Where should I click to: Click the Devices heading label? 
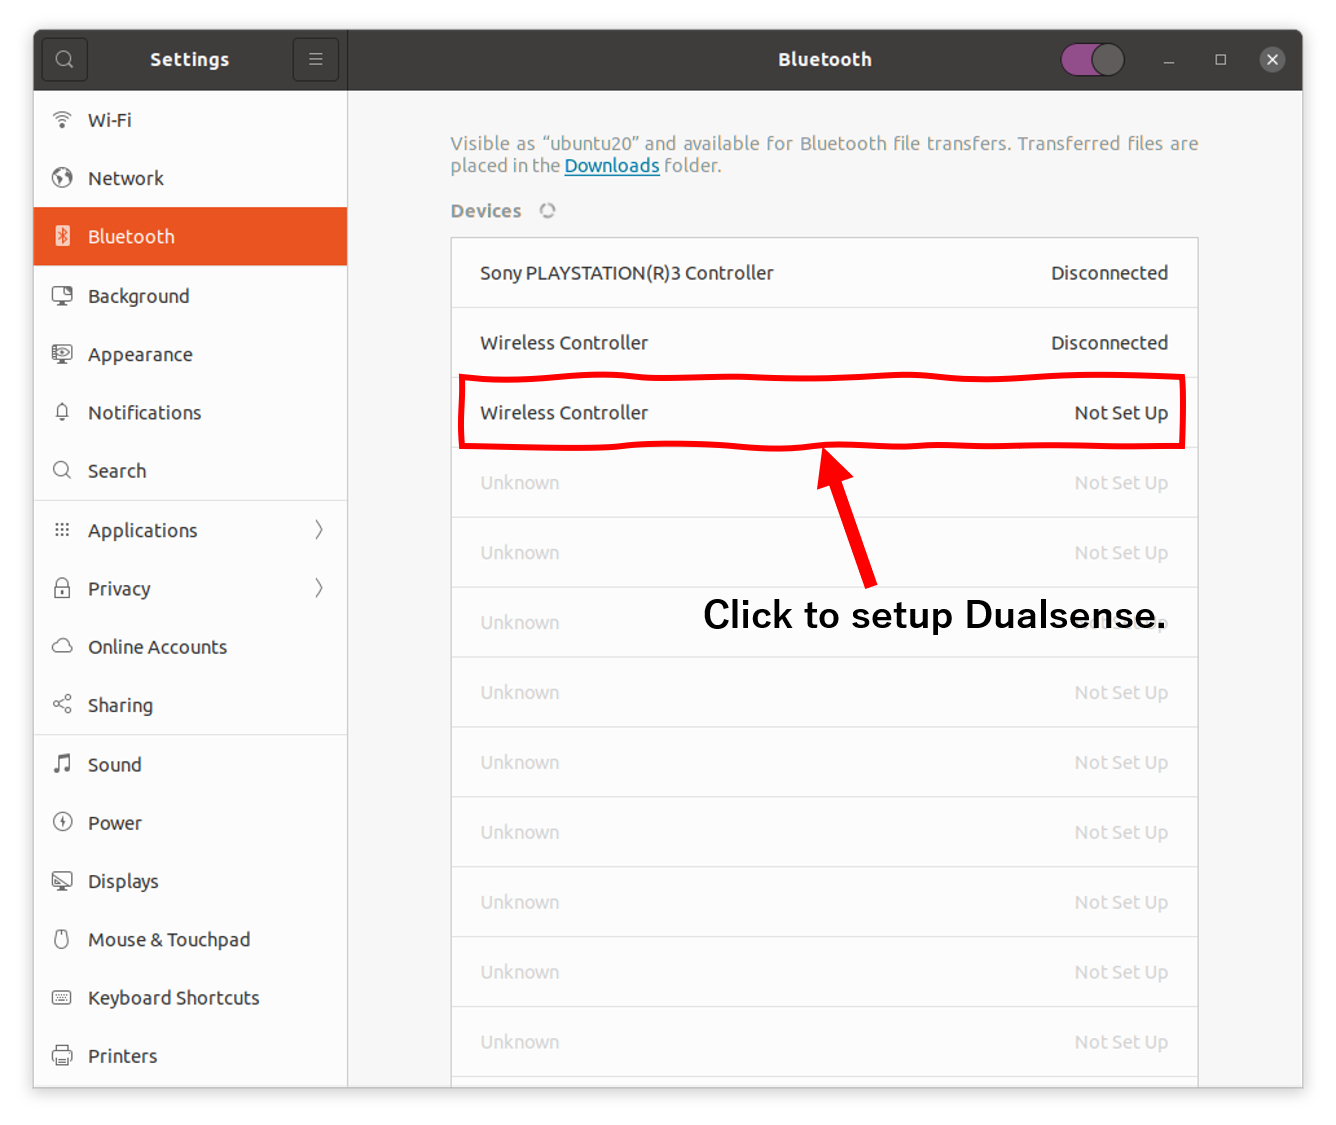tap(486, 211)
